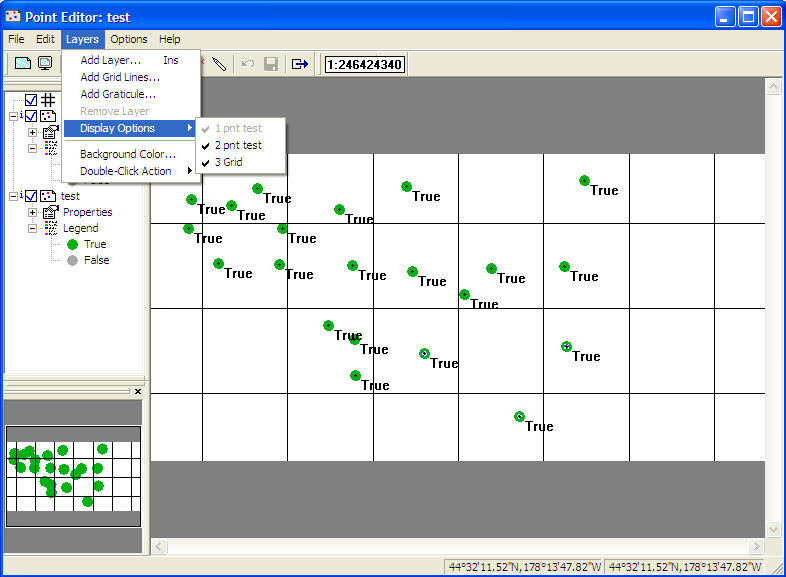Collapse the upper point layer node
786x577 pixels.
coord(14,117)
